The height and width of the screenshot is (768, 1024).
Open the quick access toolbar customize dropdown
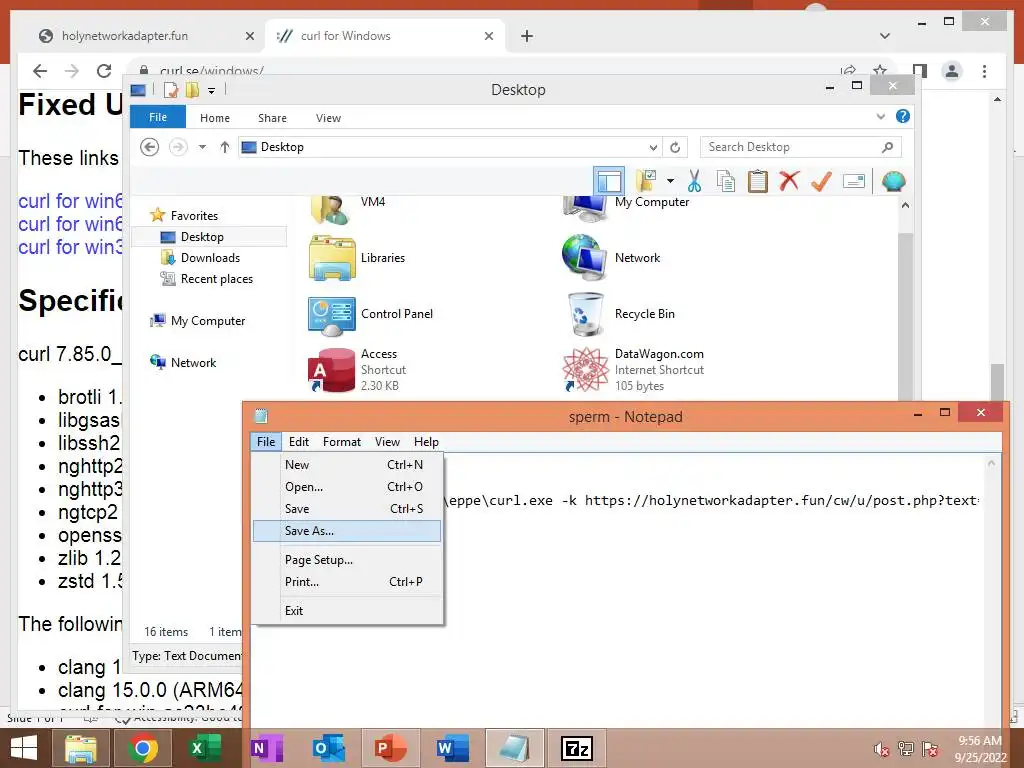[212, 90]
